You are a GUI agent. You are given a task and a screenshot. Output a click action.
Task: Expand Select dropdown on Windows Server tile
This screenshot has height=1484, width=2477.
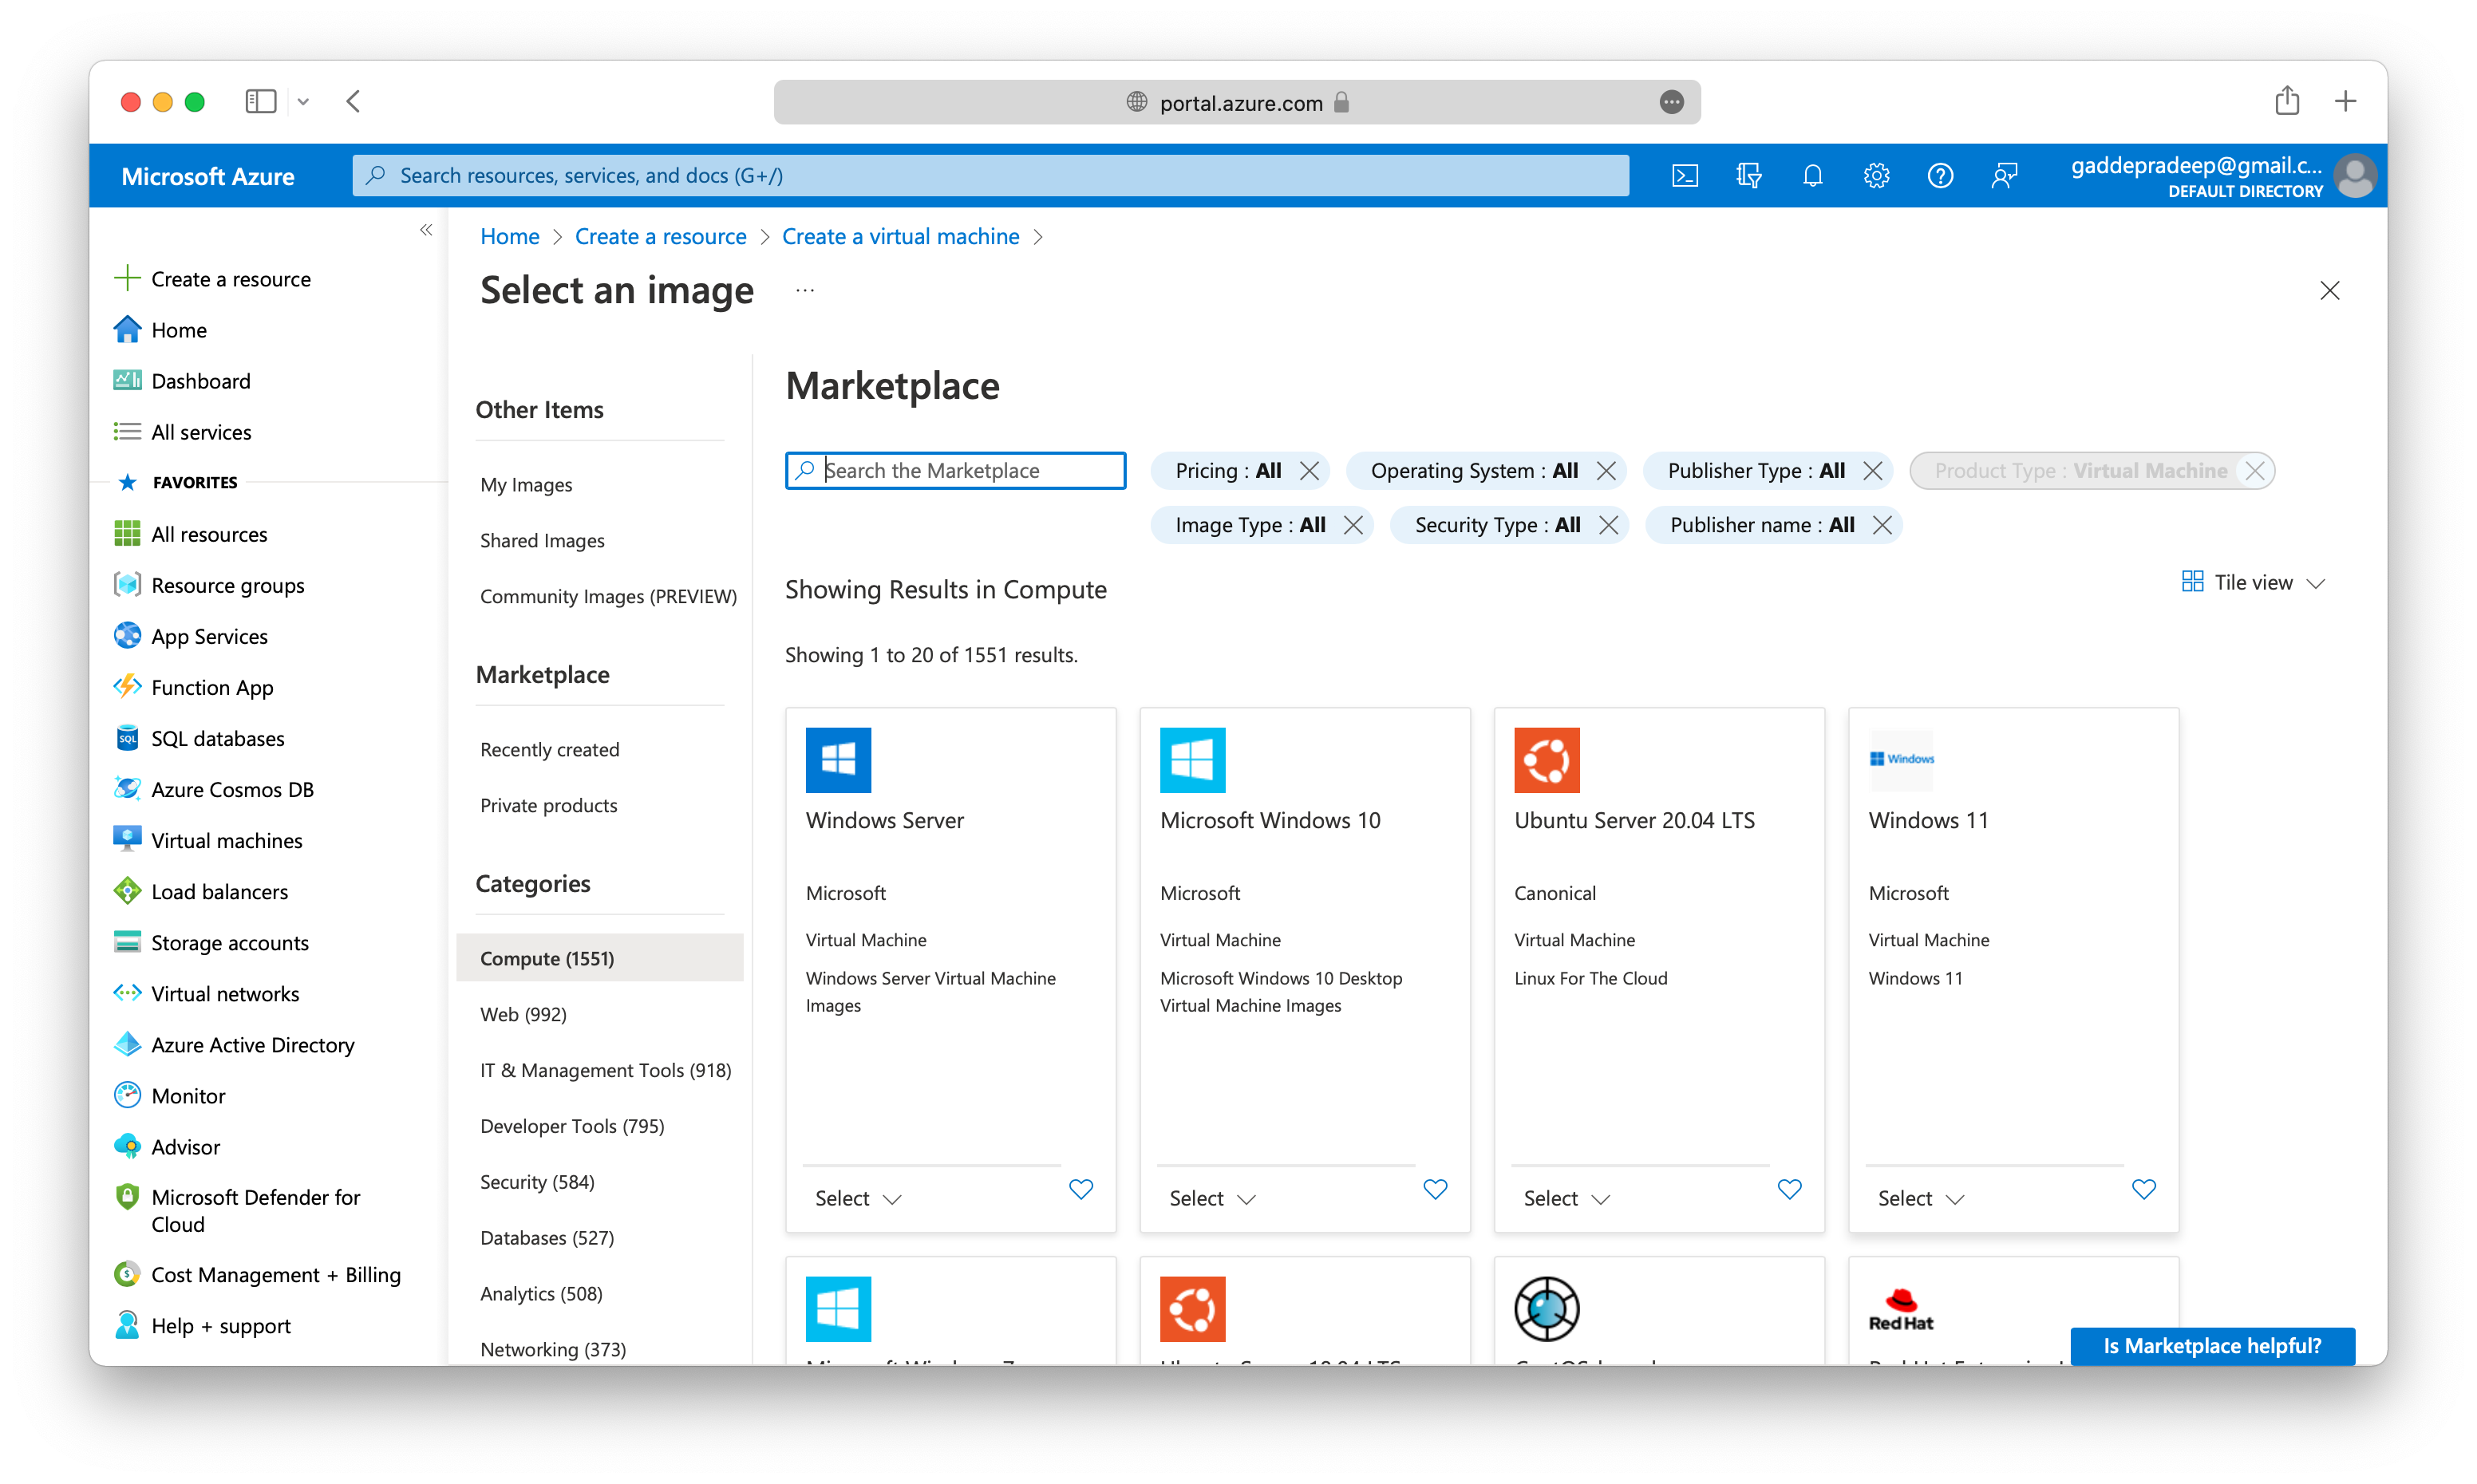(858, 1198)
